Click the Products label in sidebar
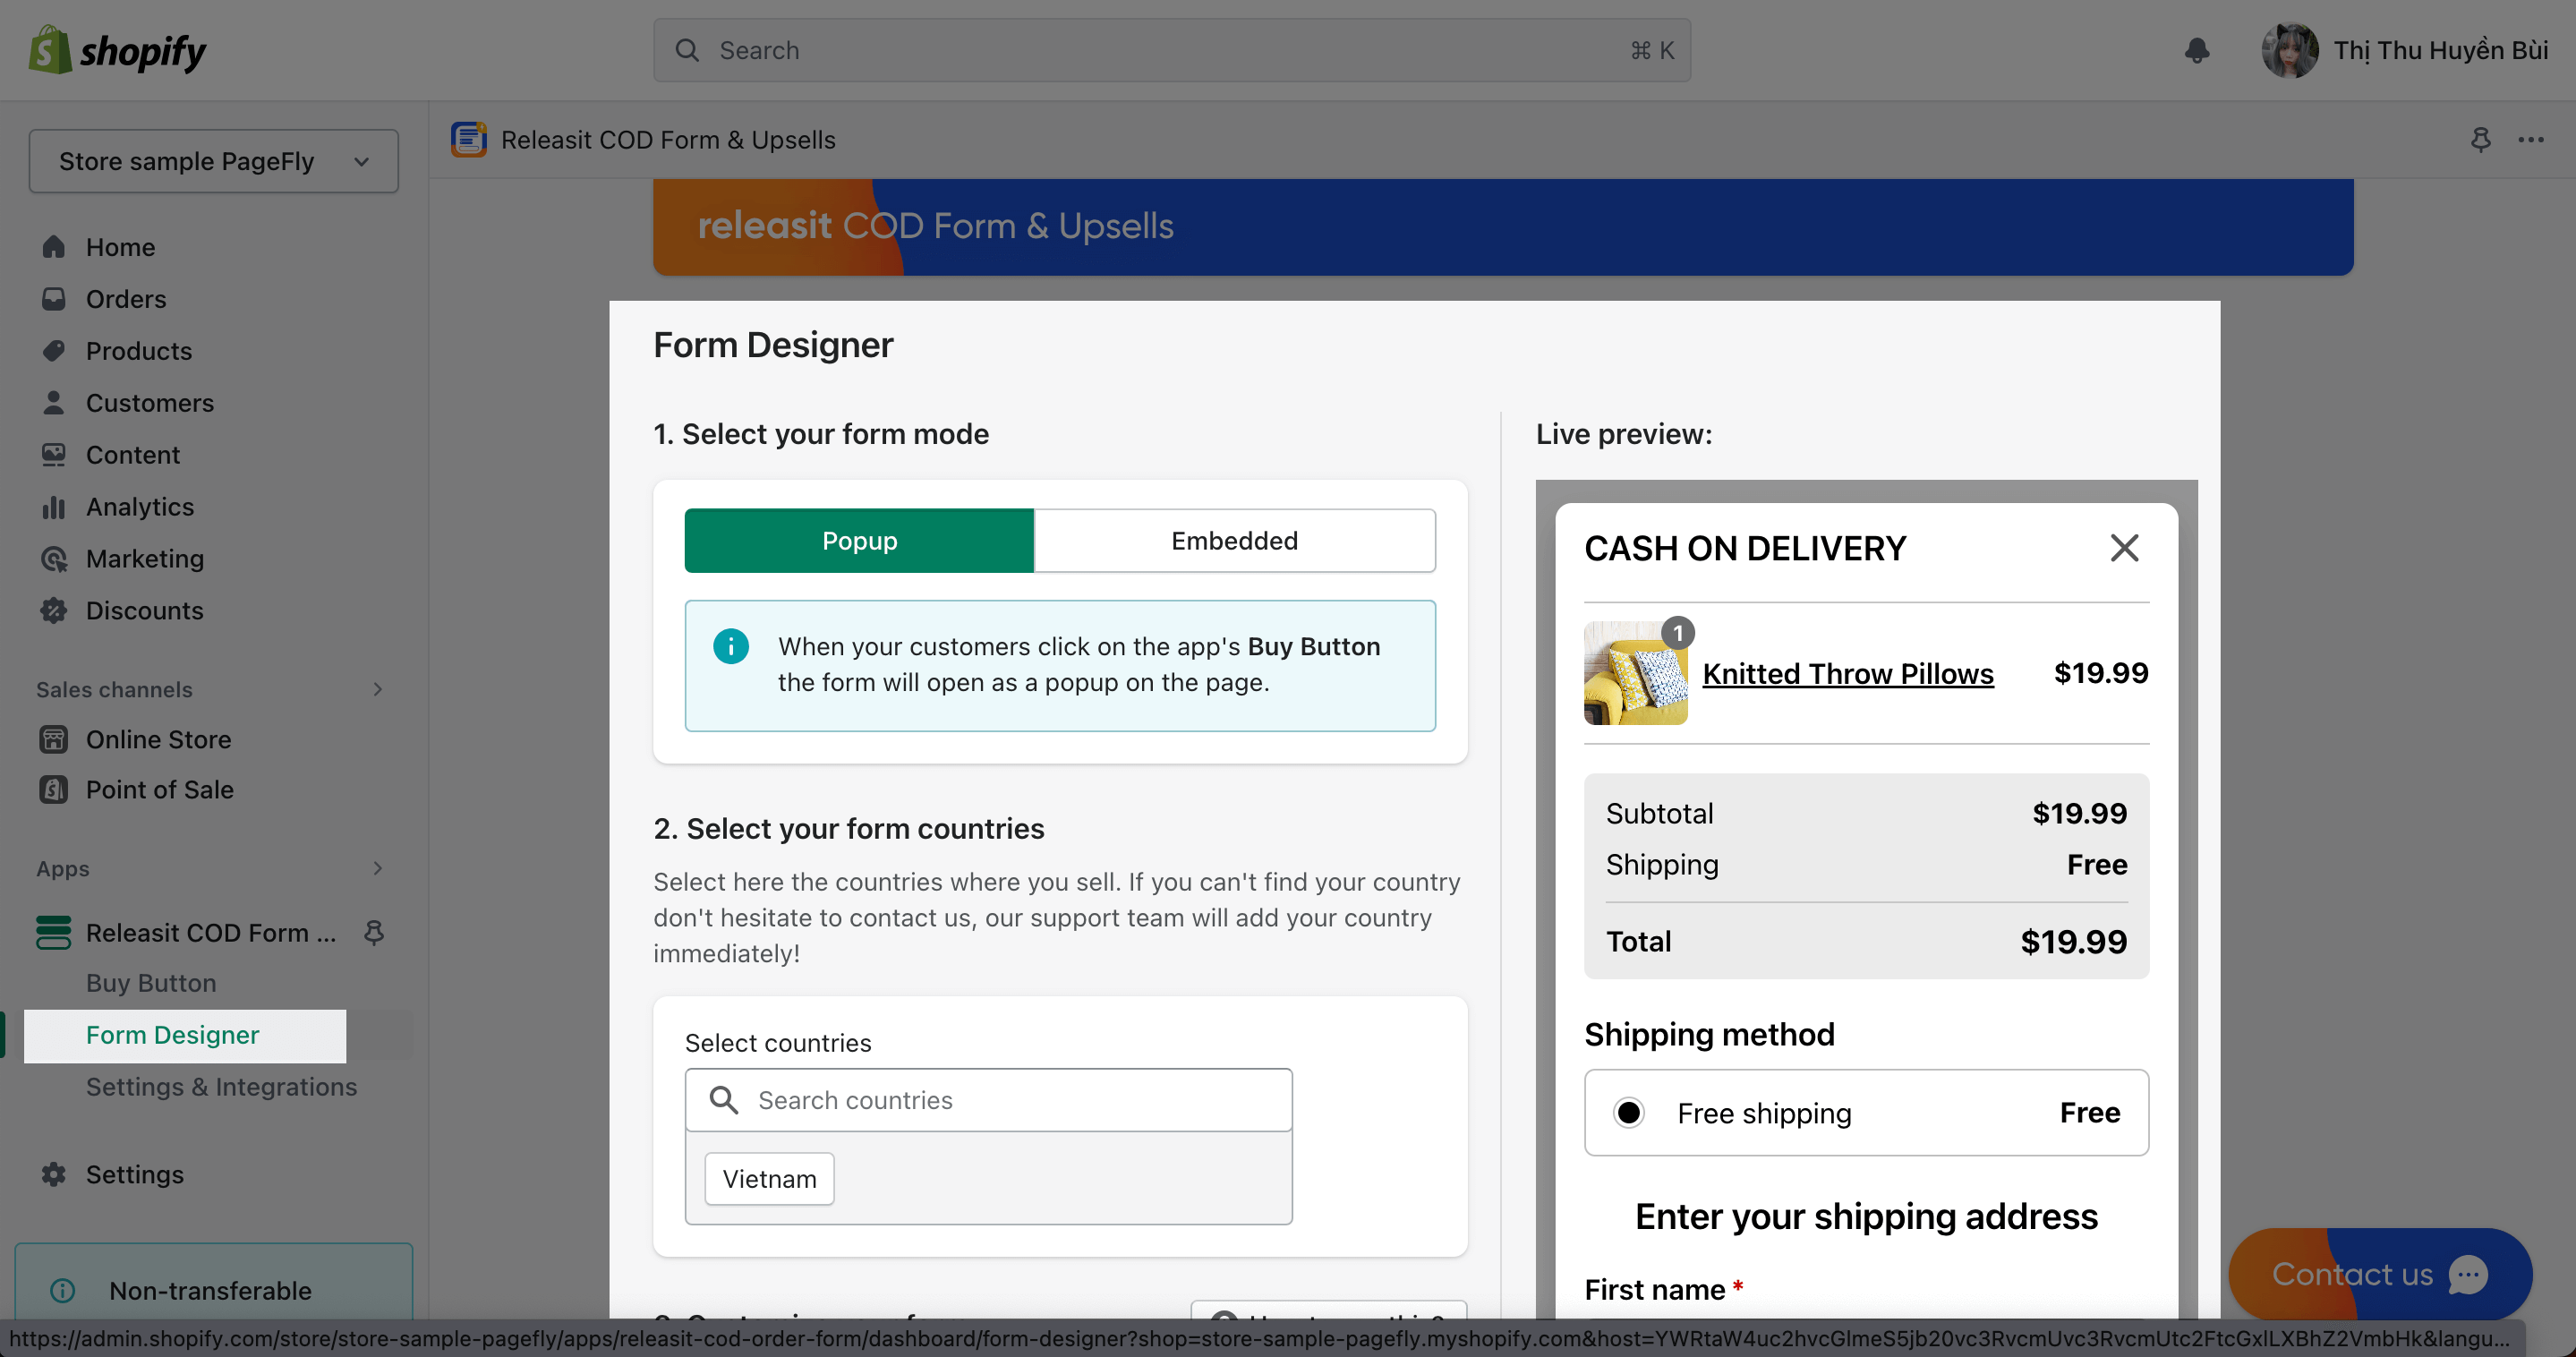Image resolution: width=2576 pixels, height=1357 pixels. 139,351
